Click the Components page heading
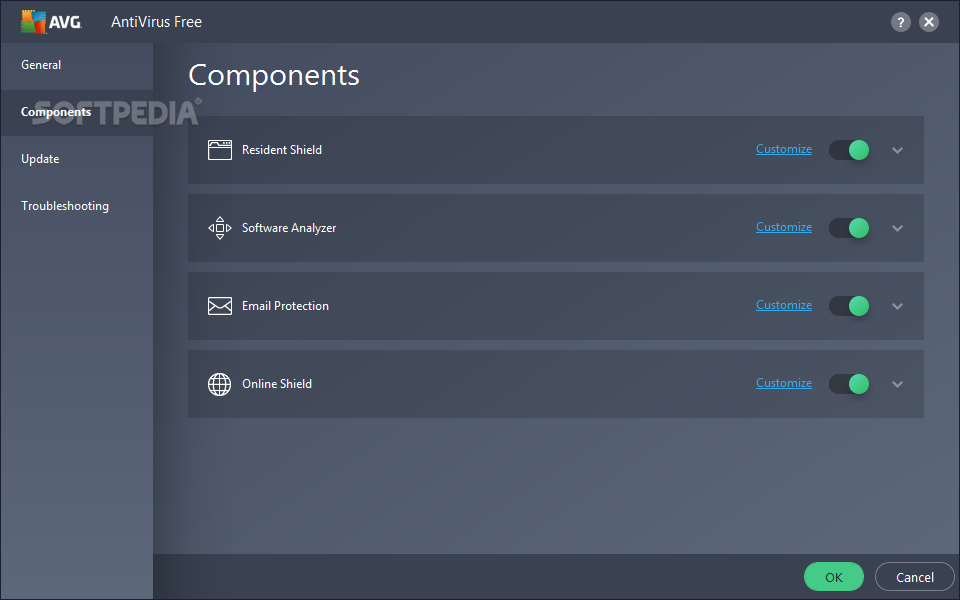 274,76
